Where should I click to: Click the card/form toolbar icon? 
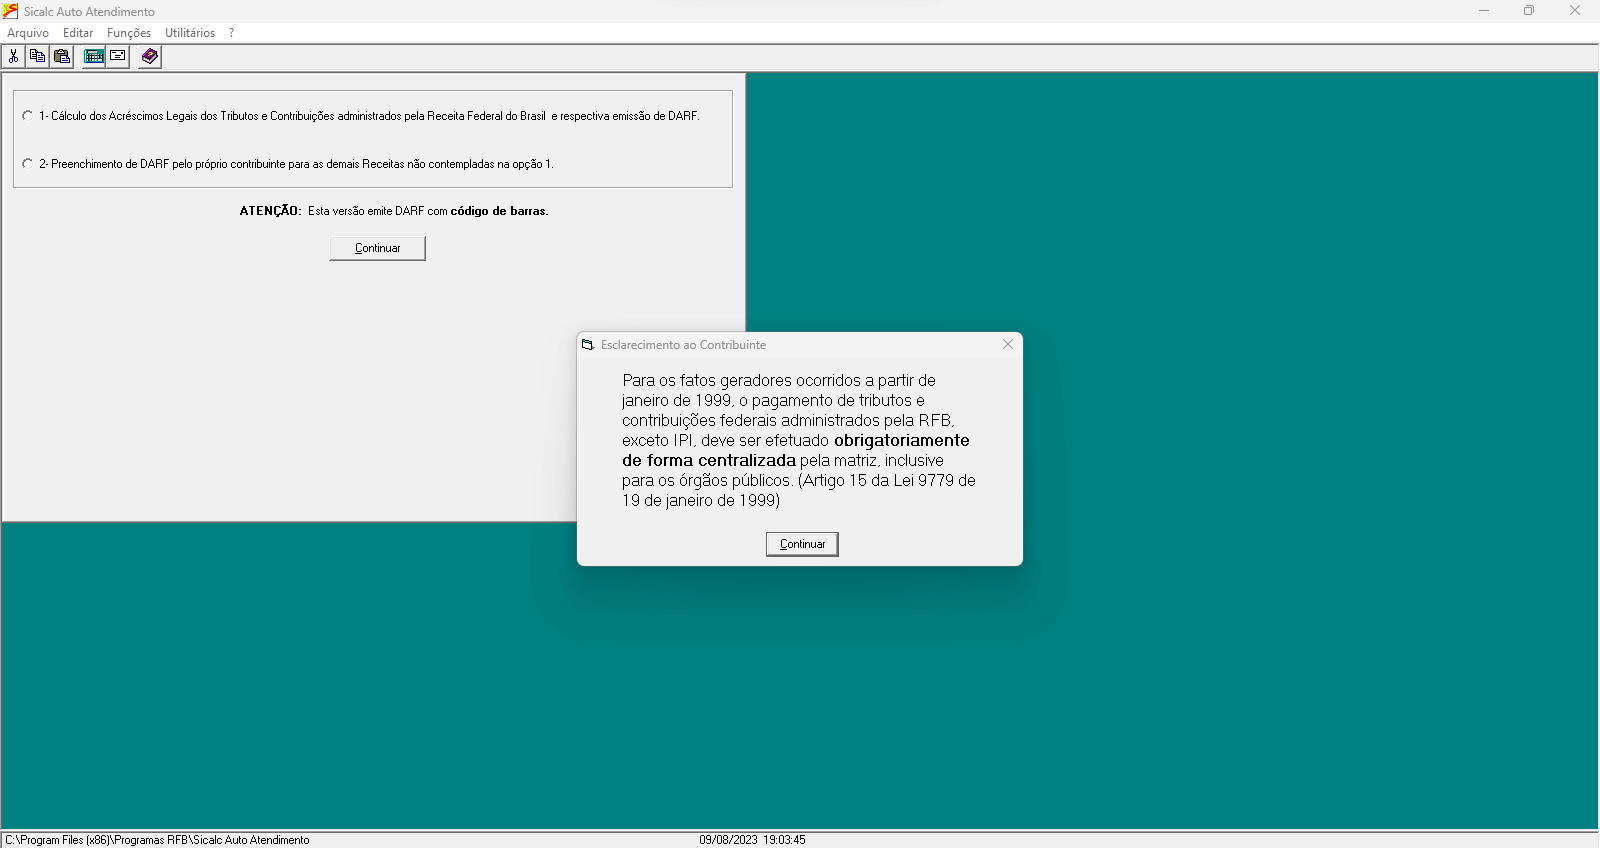(118, 56)
